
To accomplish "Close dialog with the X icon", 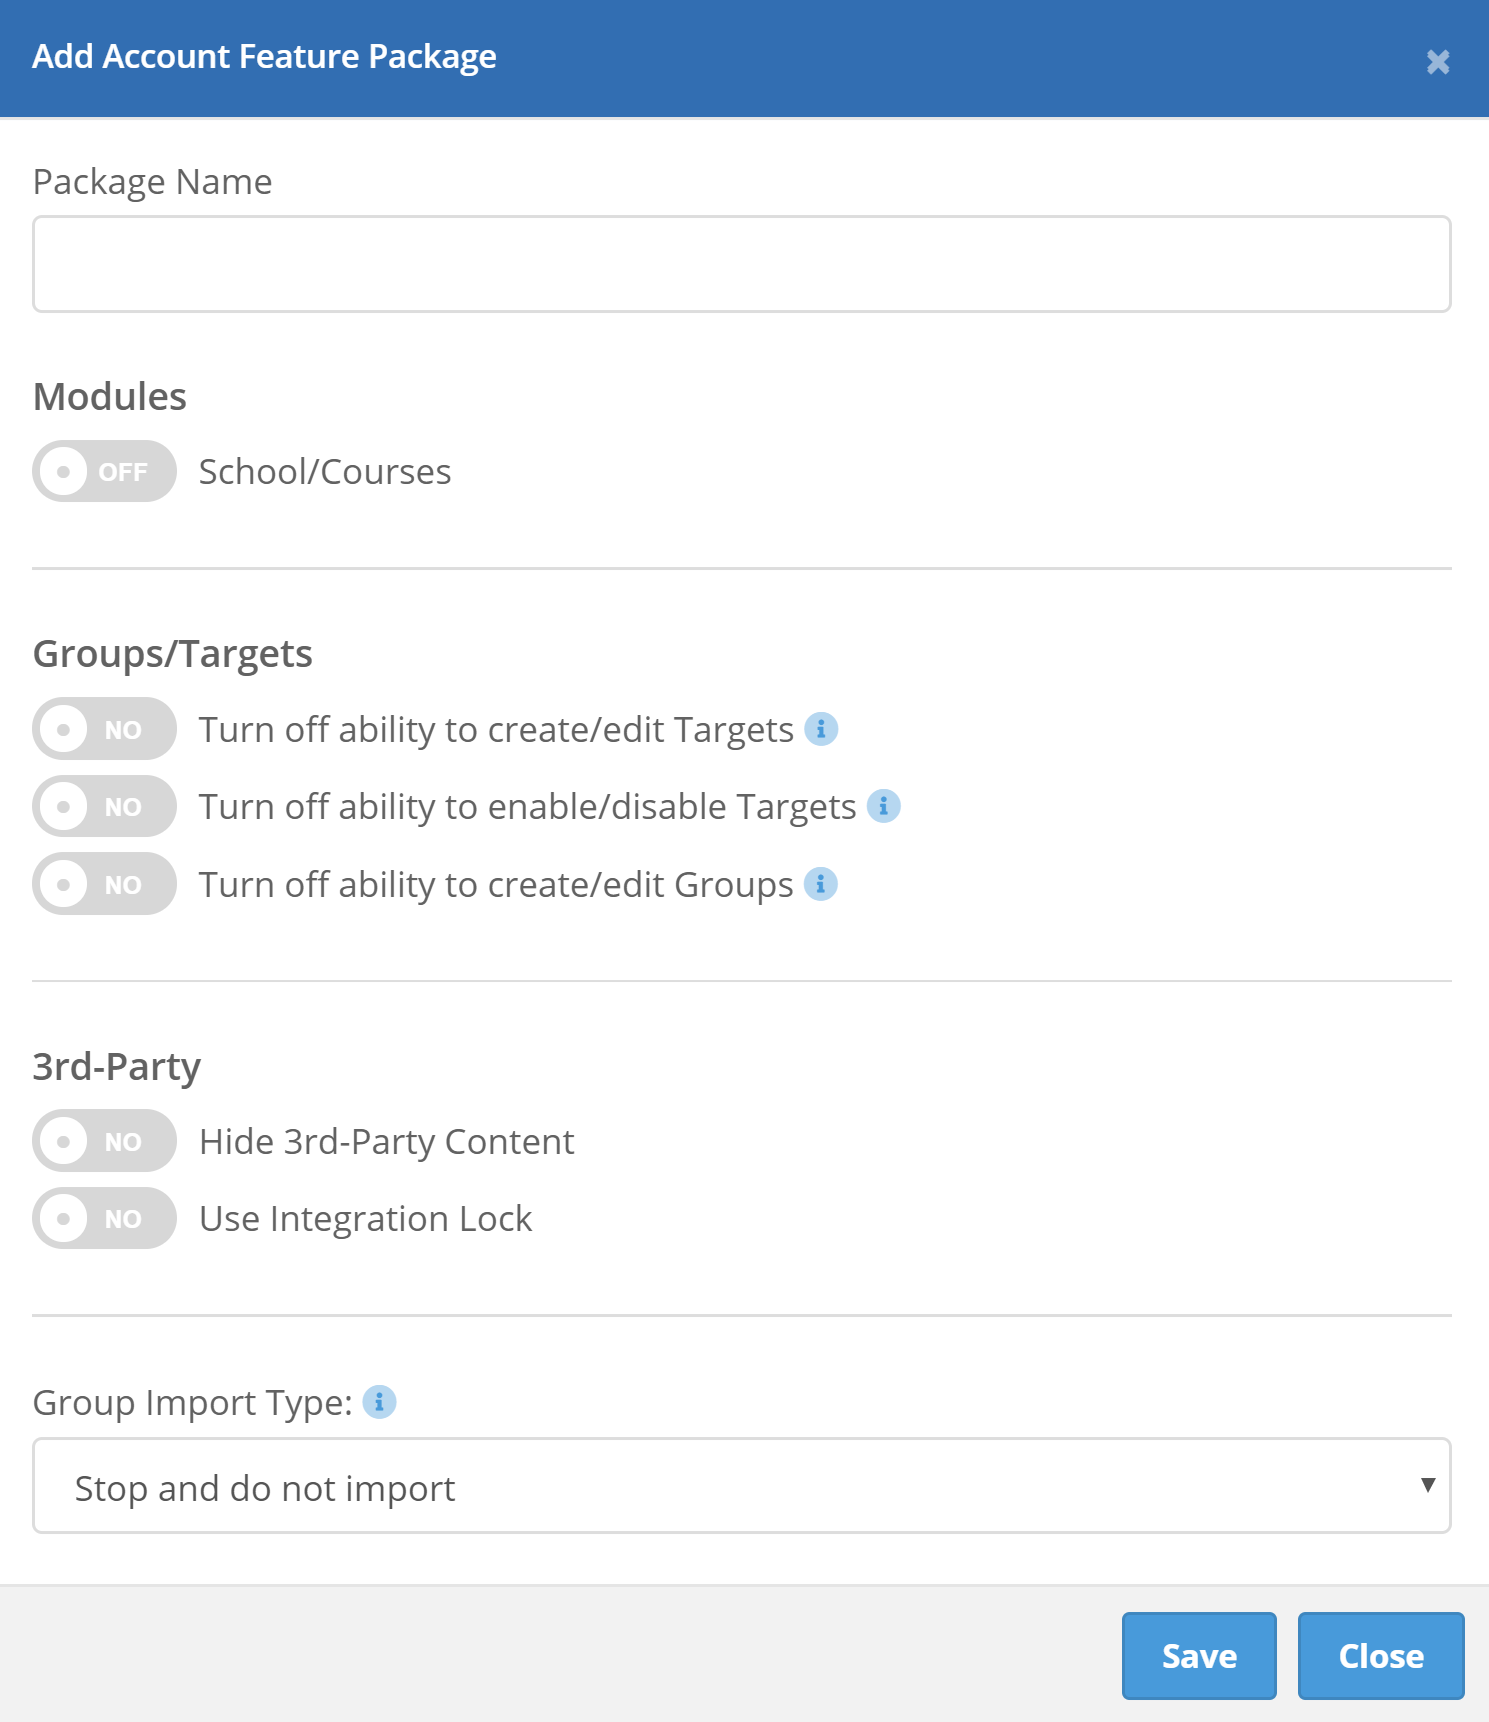I will (1438, 62).
